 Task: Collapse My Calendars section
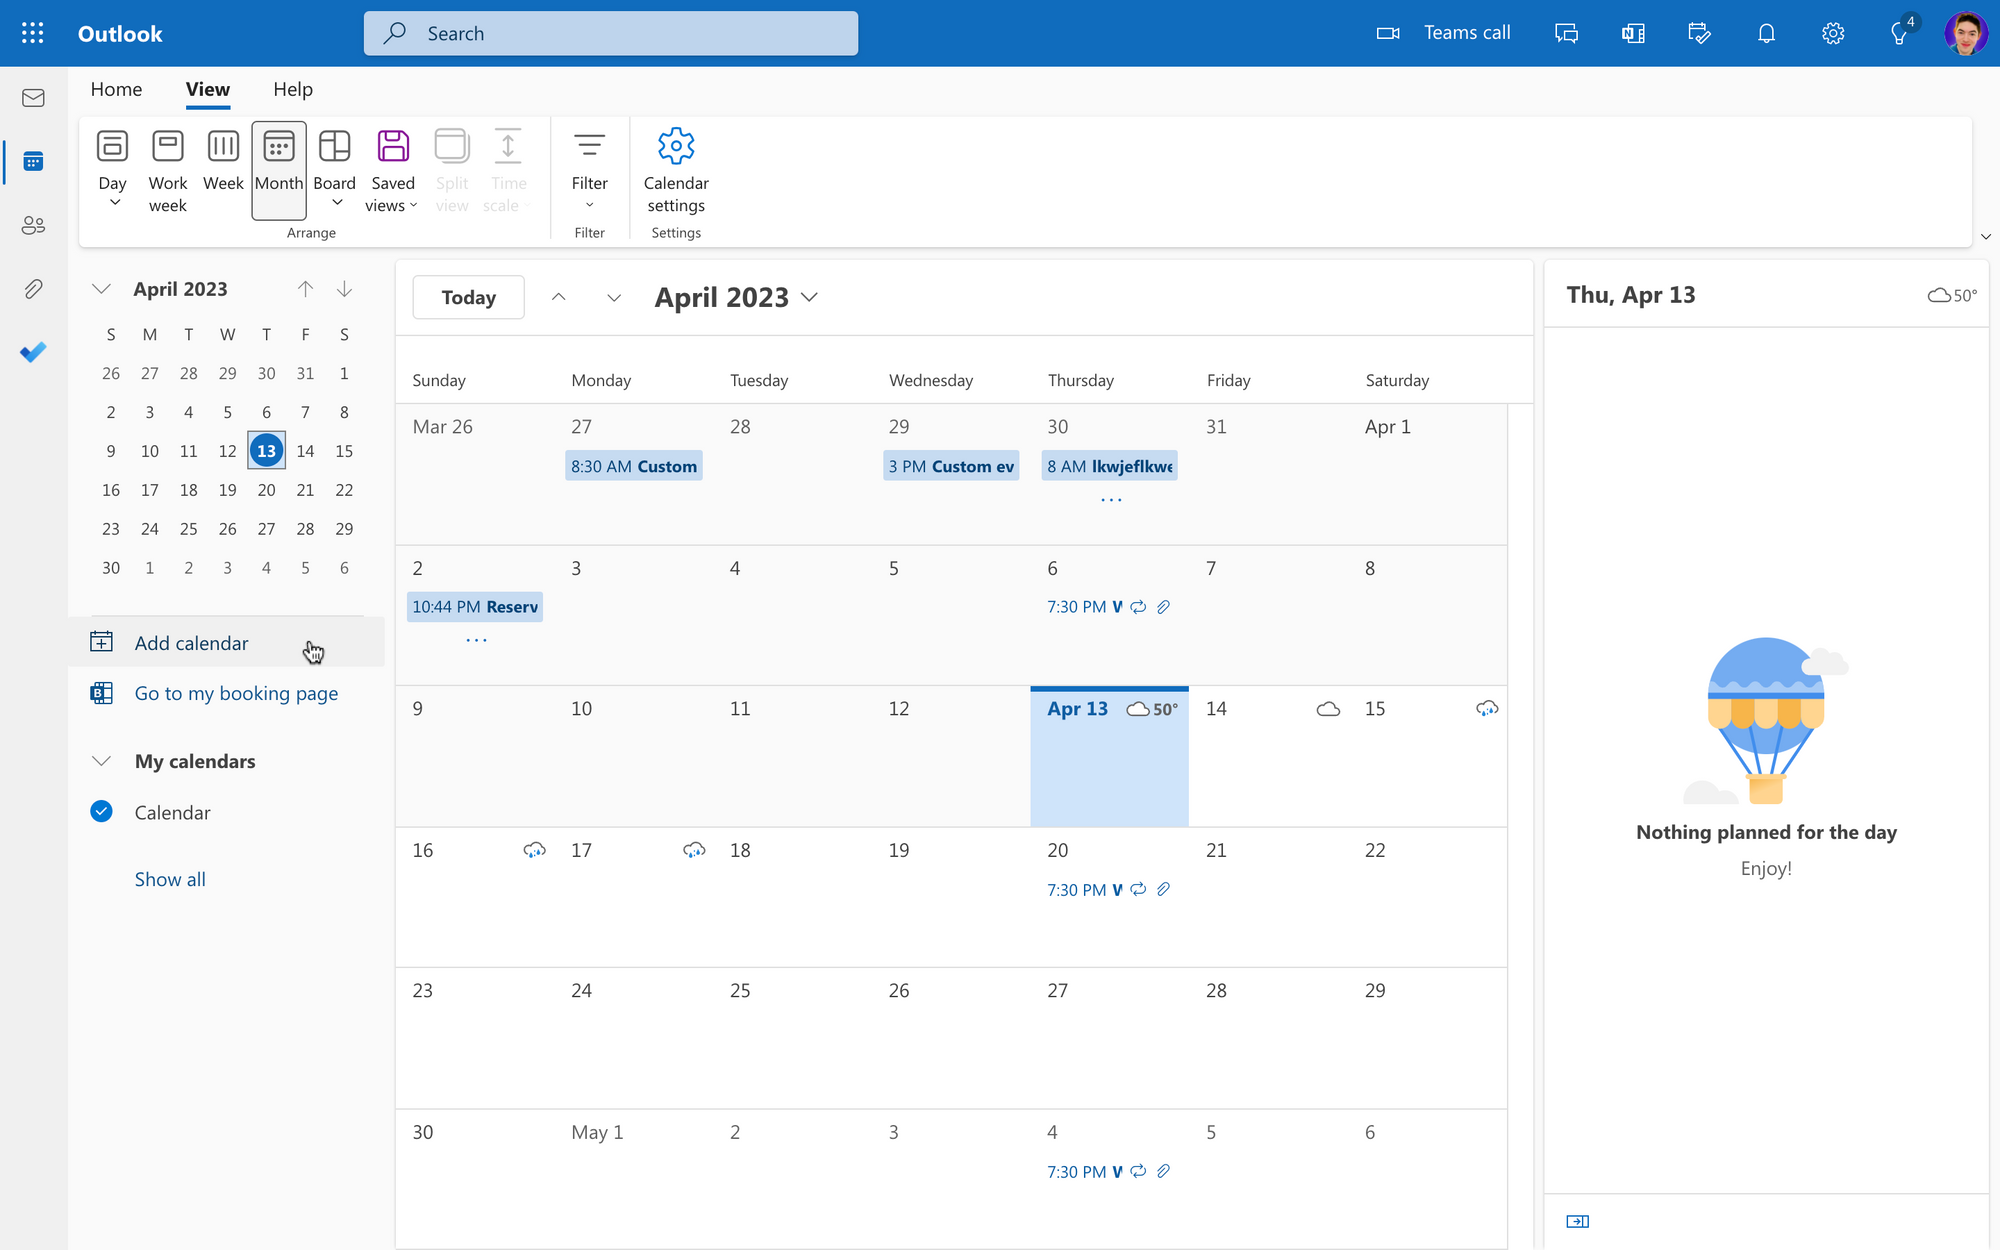point(101,760)
